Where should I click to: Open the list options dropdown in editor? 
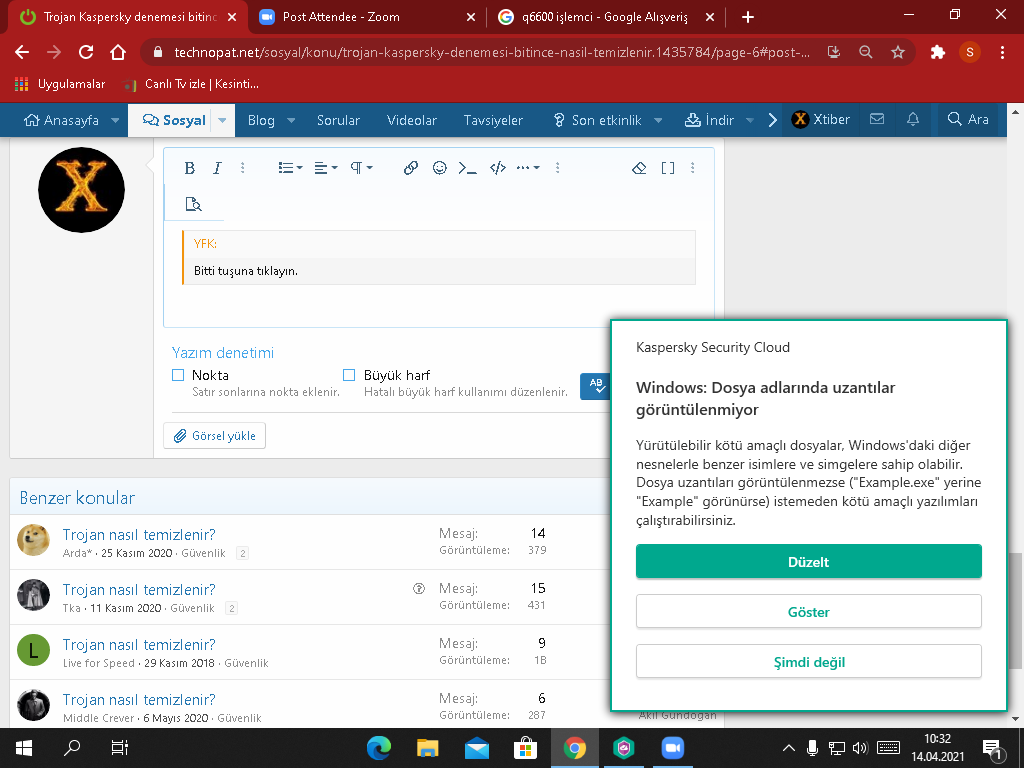coord(290,168)
